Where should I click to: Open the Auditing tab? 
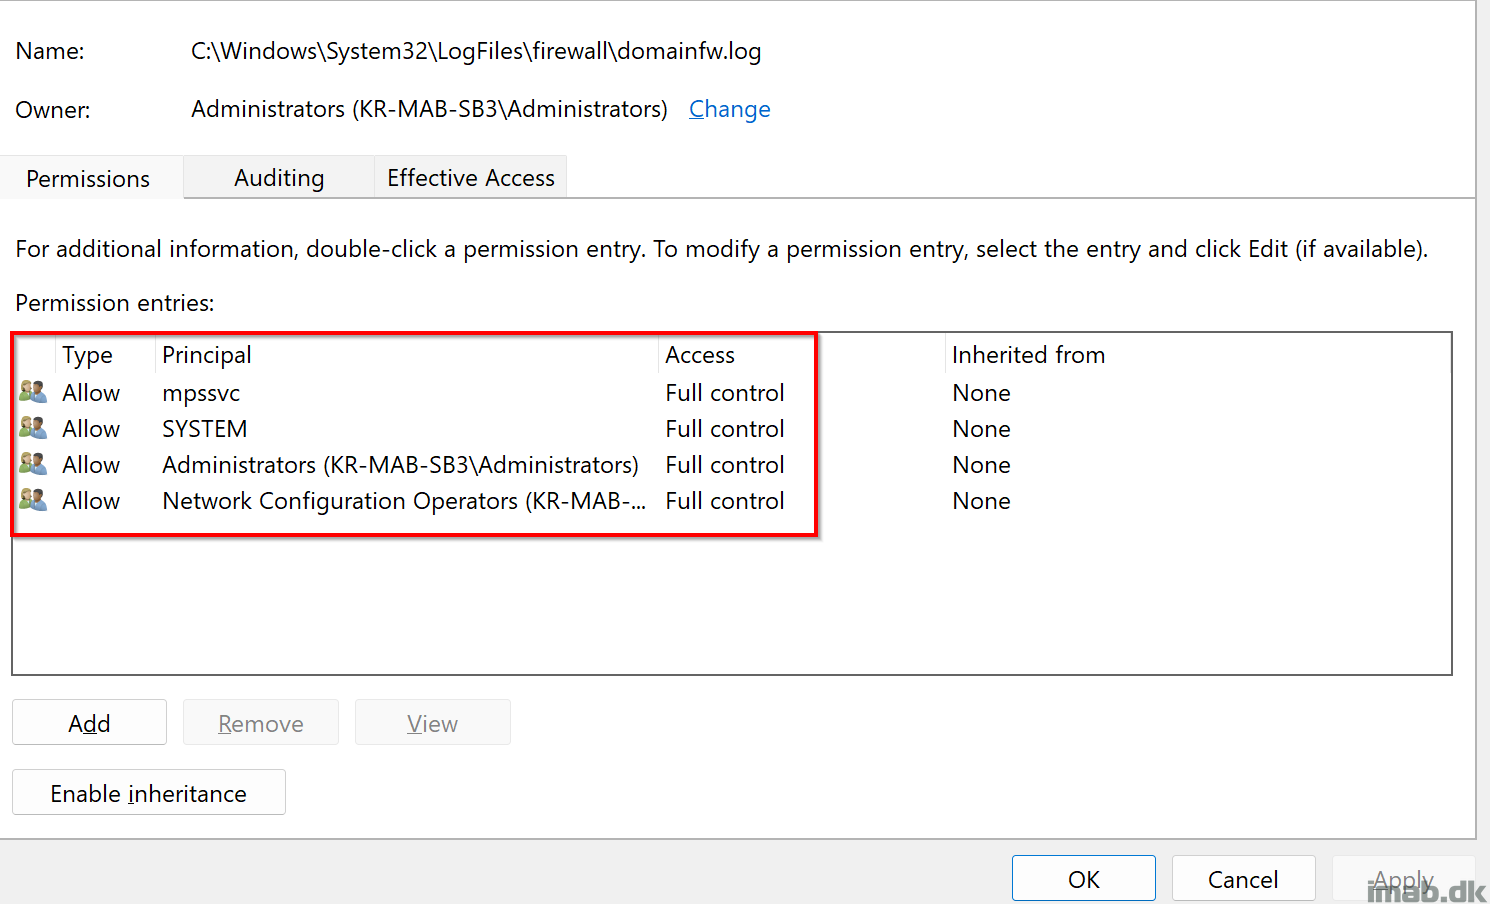pos(279,178)
